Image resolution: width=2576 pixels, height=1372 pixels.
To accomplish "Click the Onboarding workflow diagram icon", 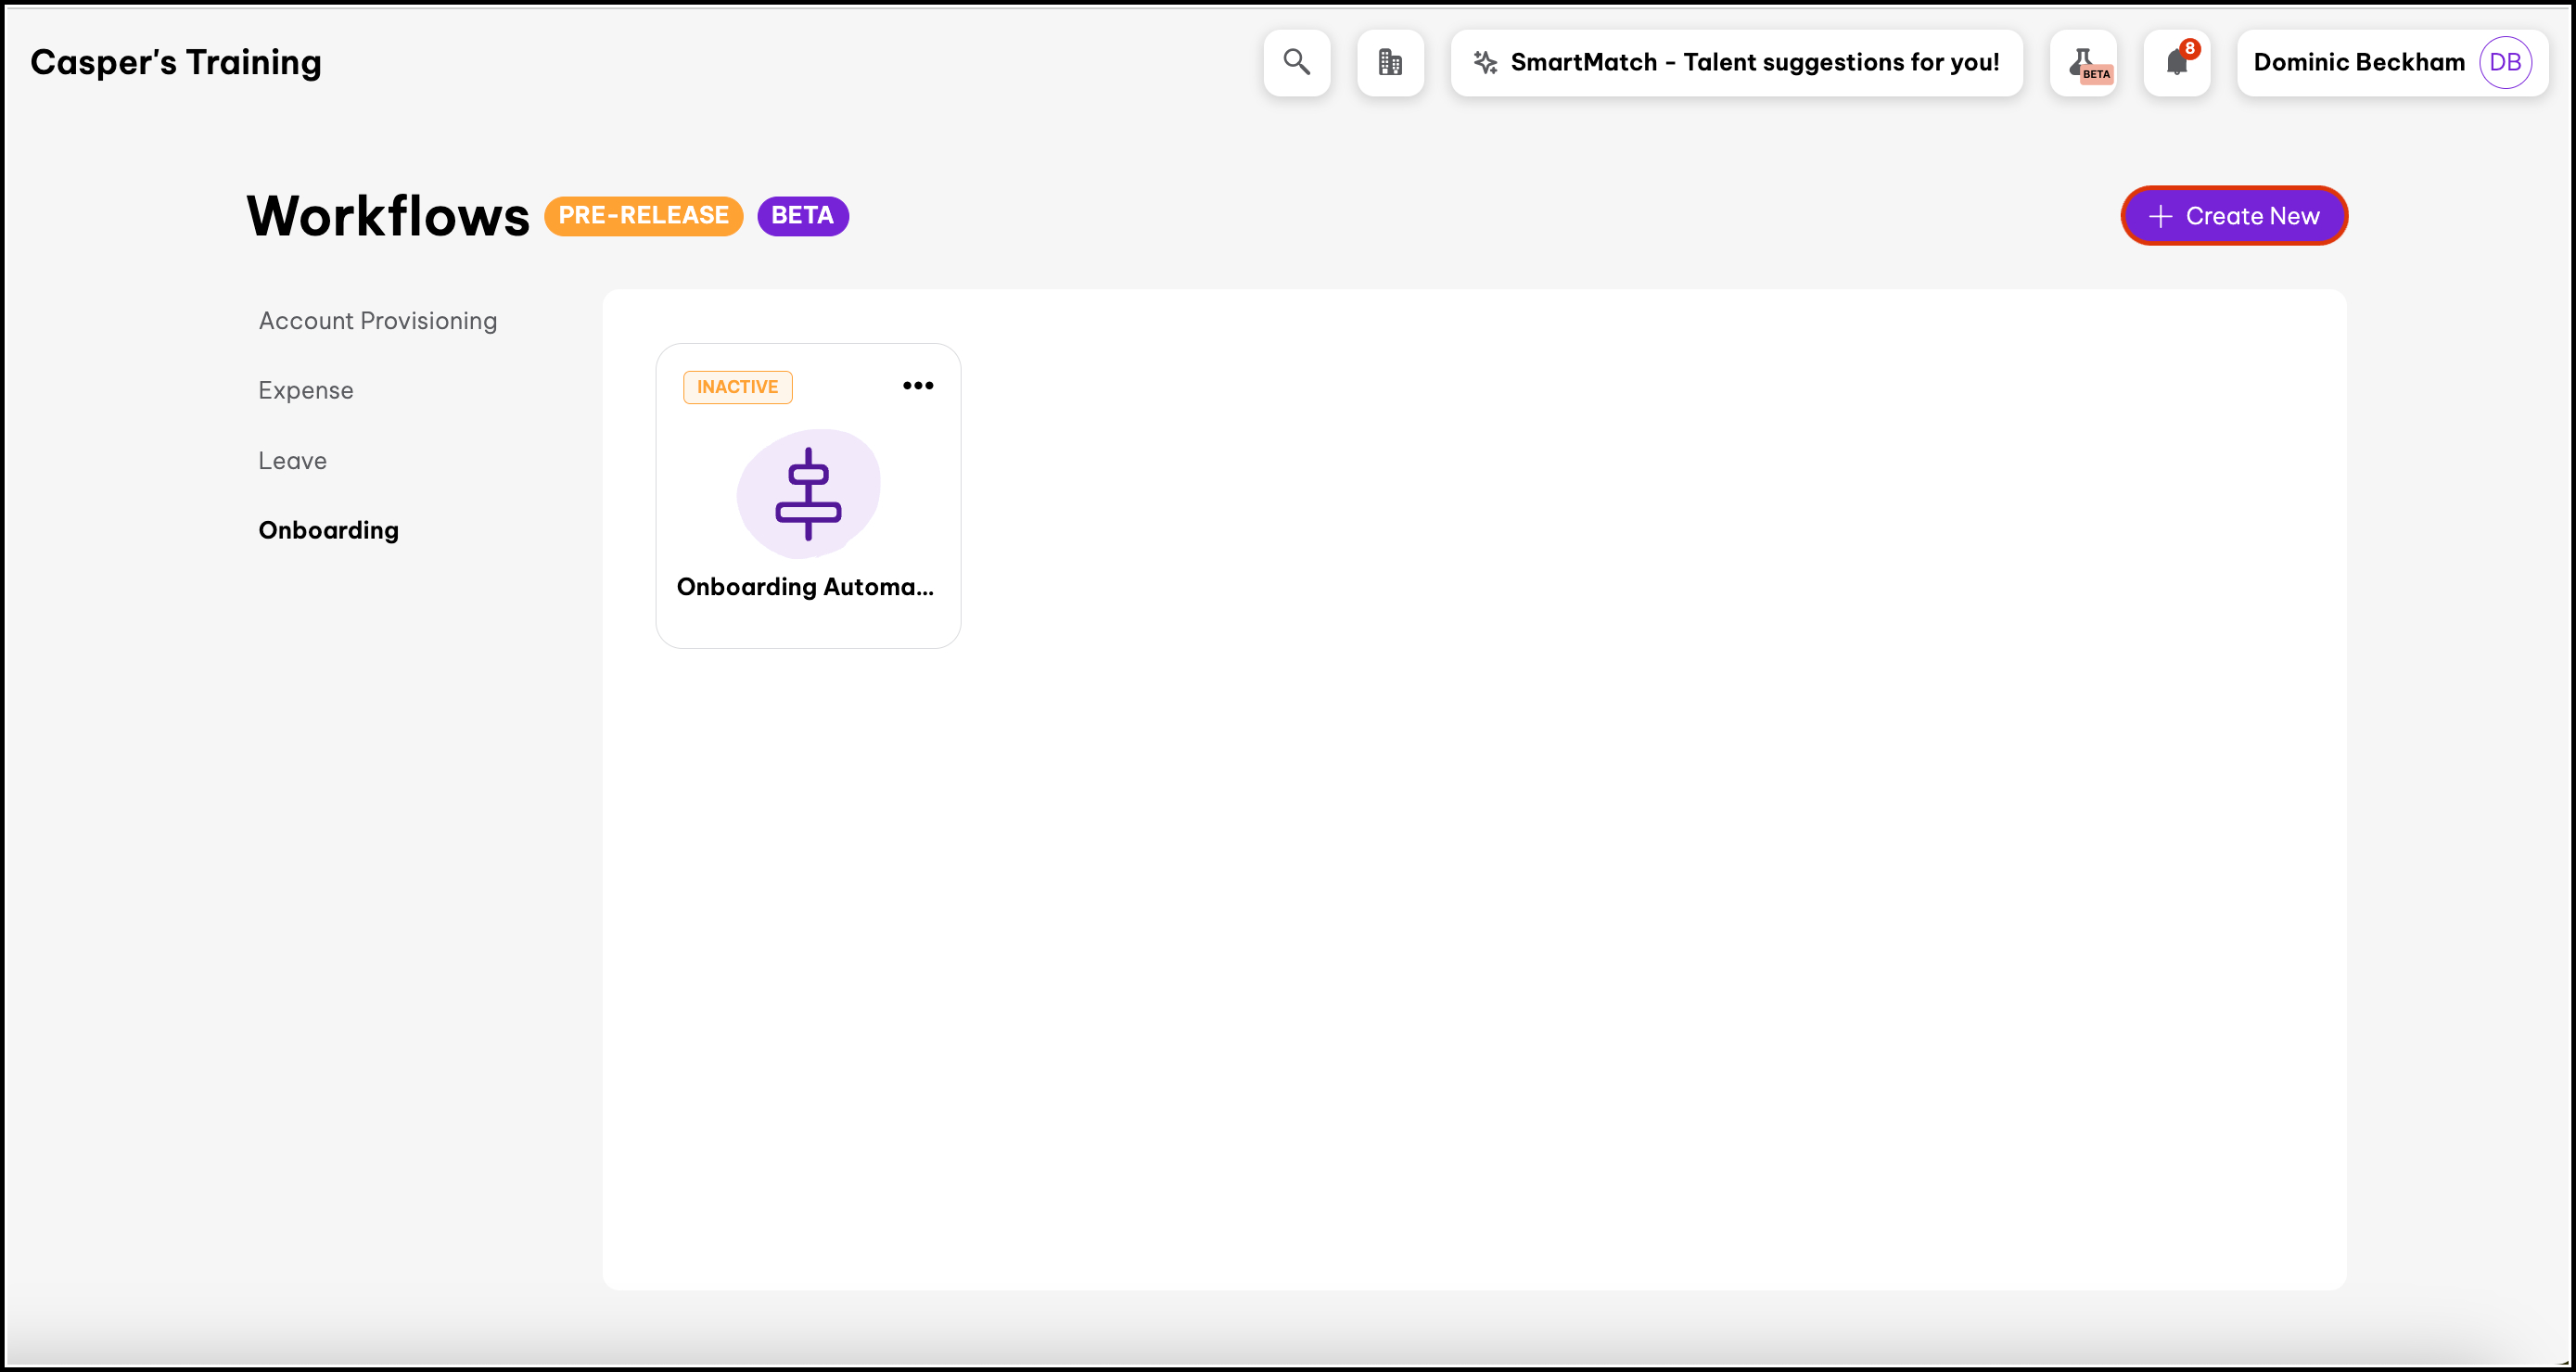I will 808,494.
